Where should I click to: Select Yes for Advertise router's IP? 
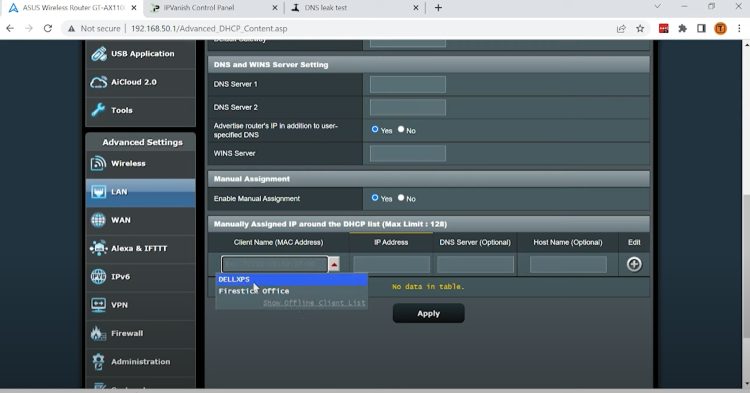(x=375, y=130)
